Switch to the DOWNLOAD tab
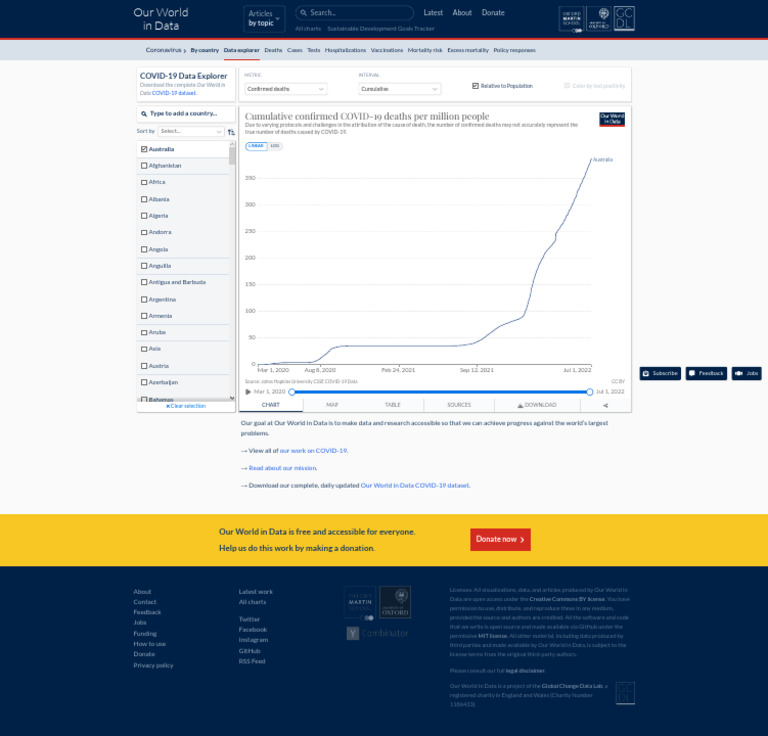Image resolution: width=768 pixels, height=736 pixels. [537, 405]
